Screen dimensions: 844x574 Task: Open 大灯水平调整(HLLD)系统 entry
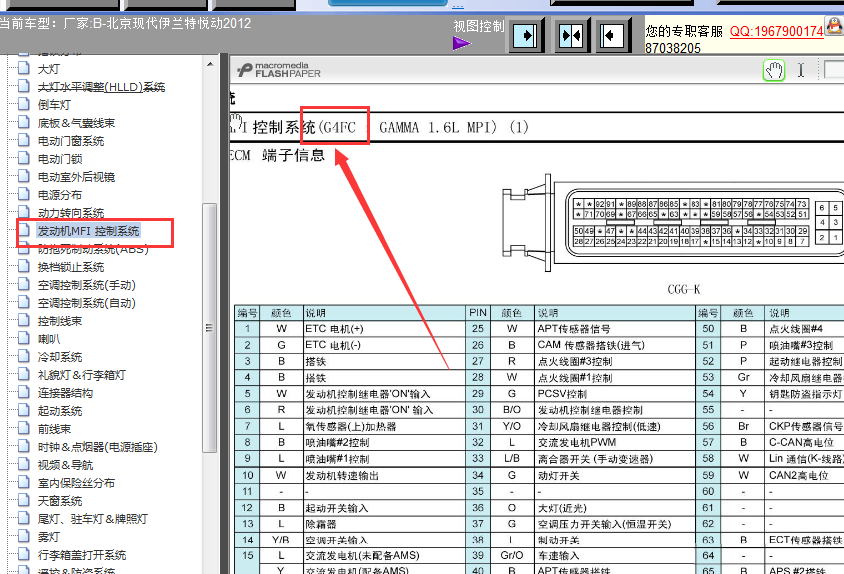(101, 87)
